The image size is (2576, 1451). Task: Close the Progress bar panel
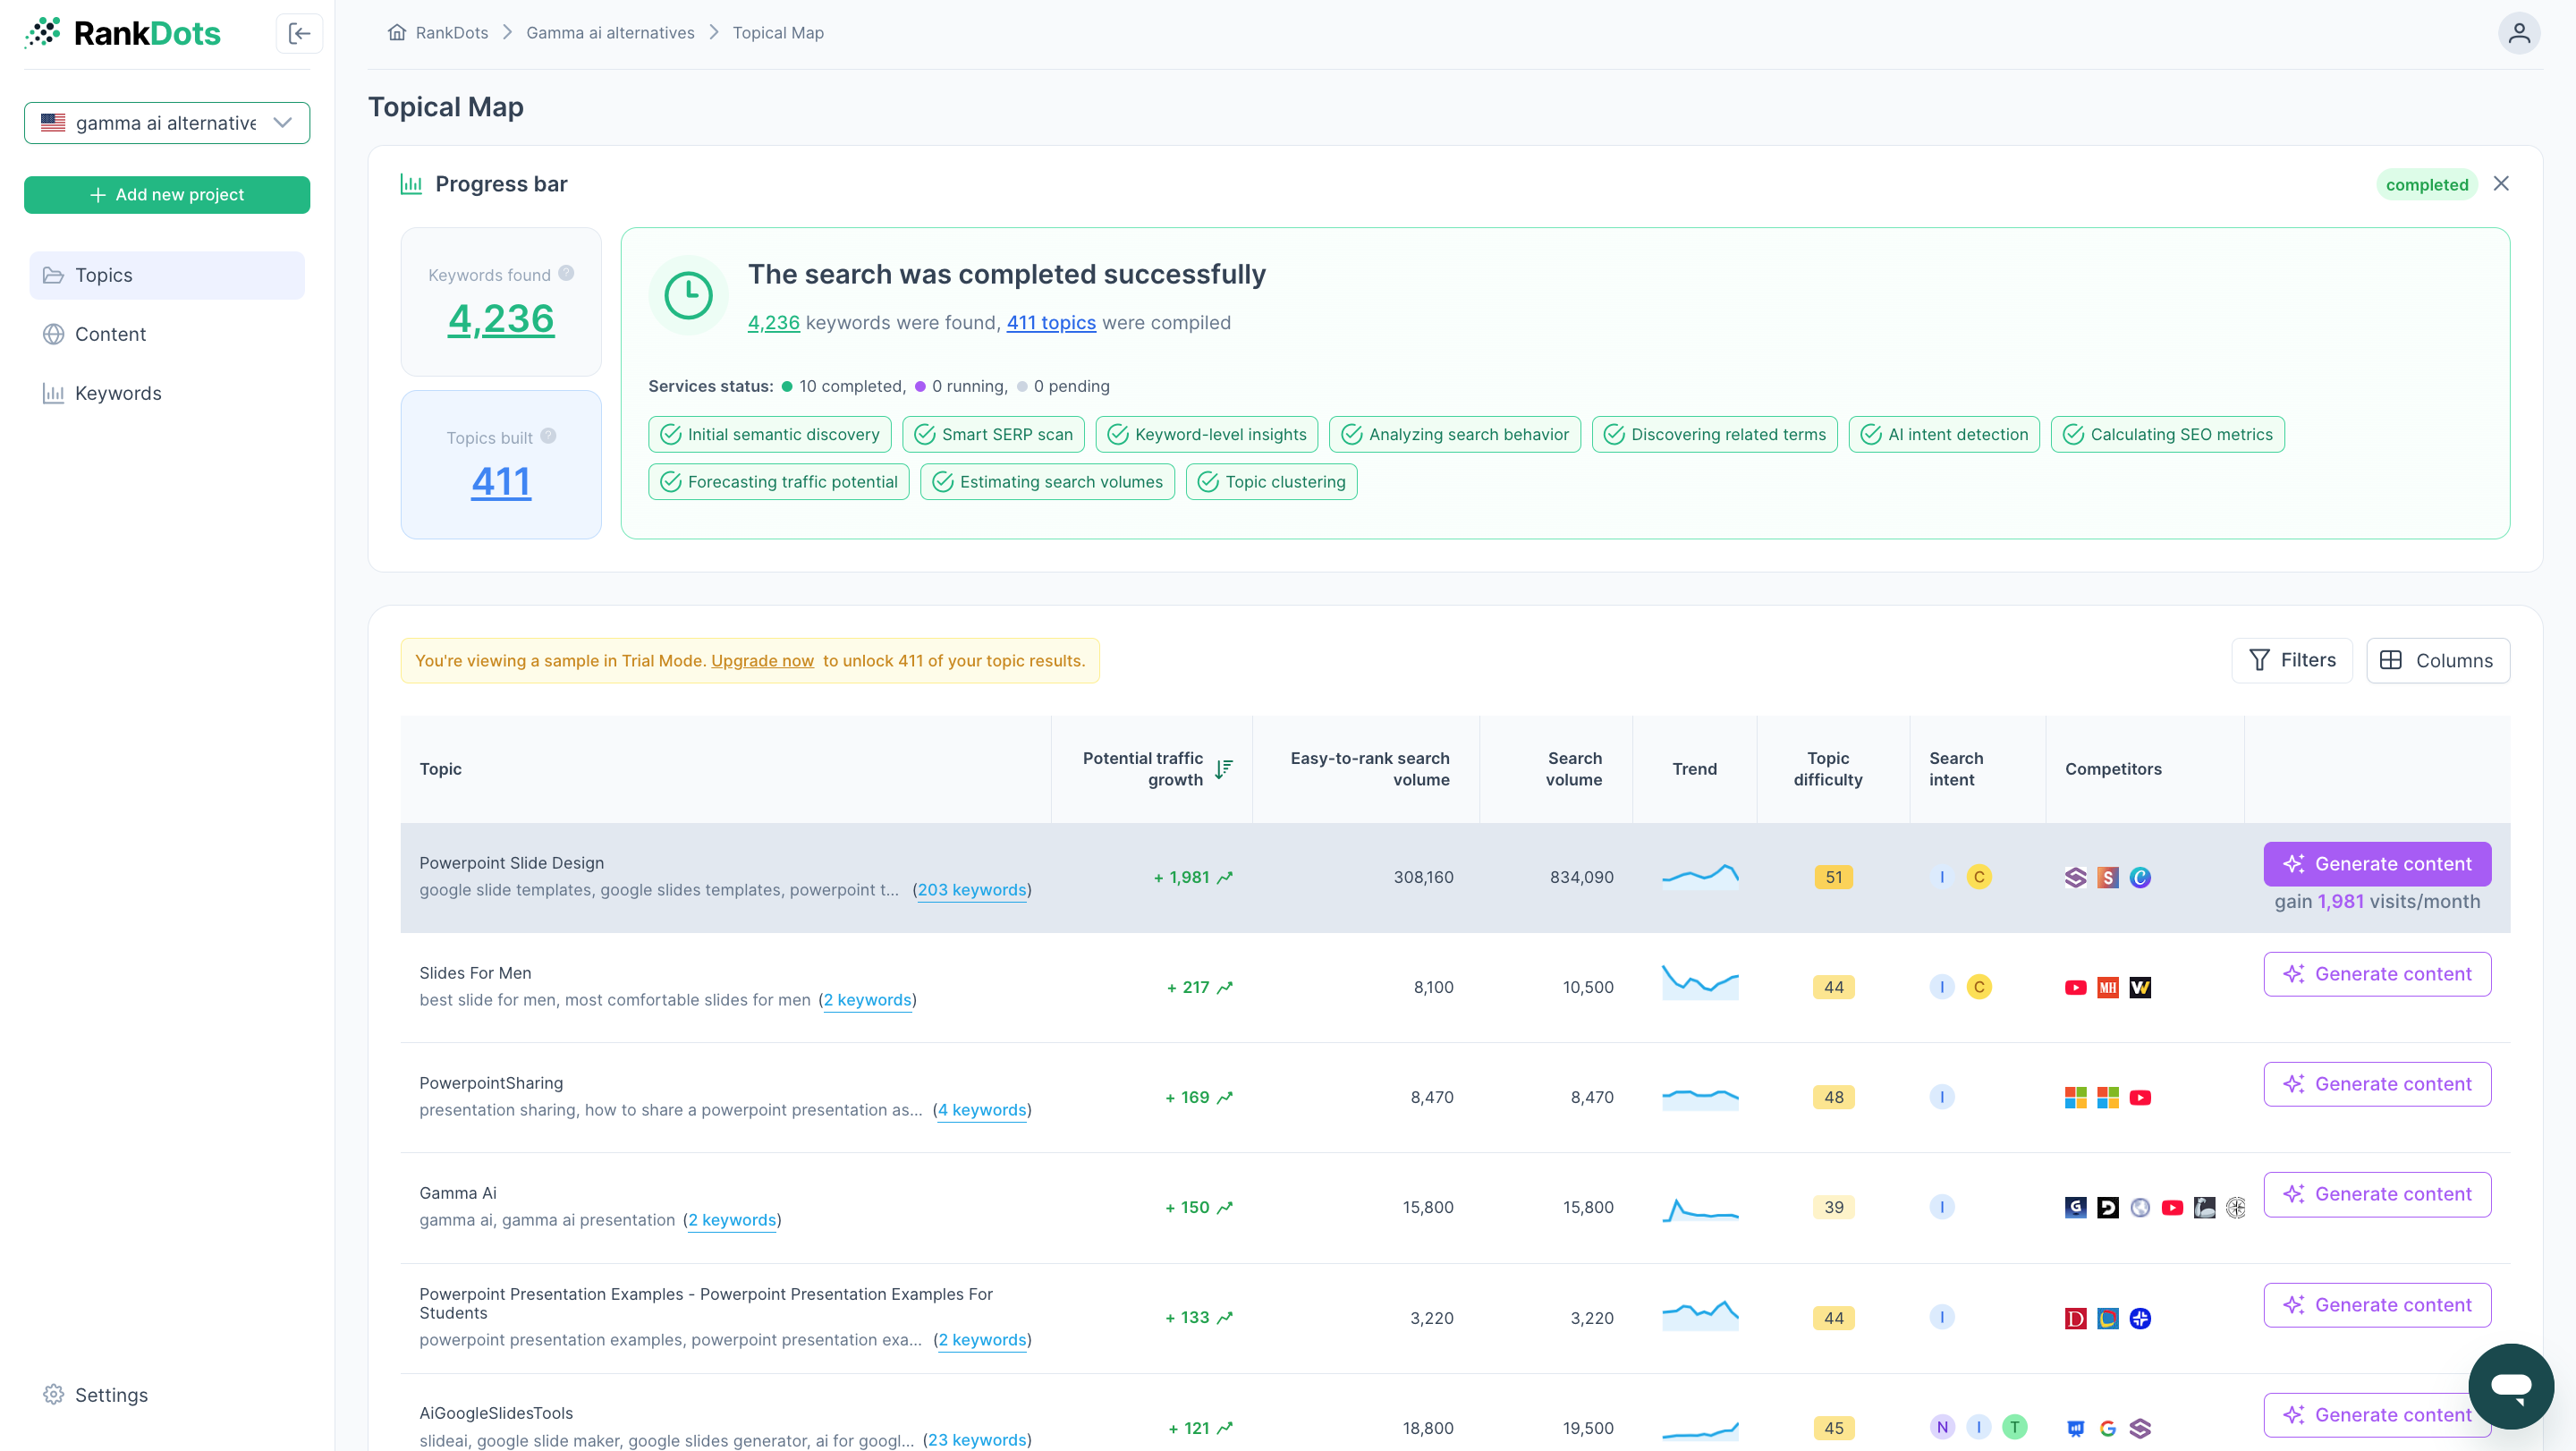coord(2500,183)
